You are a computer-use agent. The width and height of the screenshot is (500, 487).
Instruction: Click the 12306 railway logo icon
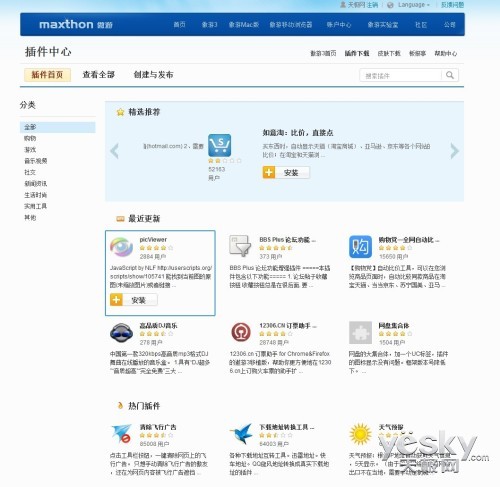(241, 332)
